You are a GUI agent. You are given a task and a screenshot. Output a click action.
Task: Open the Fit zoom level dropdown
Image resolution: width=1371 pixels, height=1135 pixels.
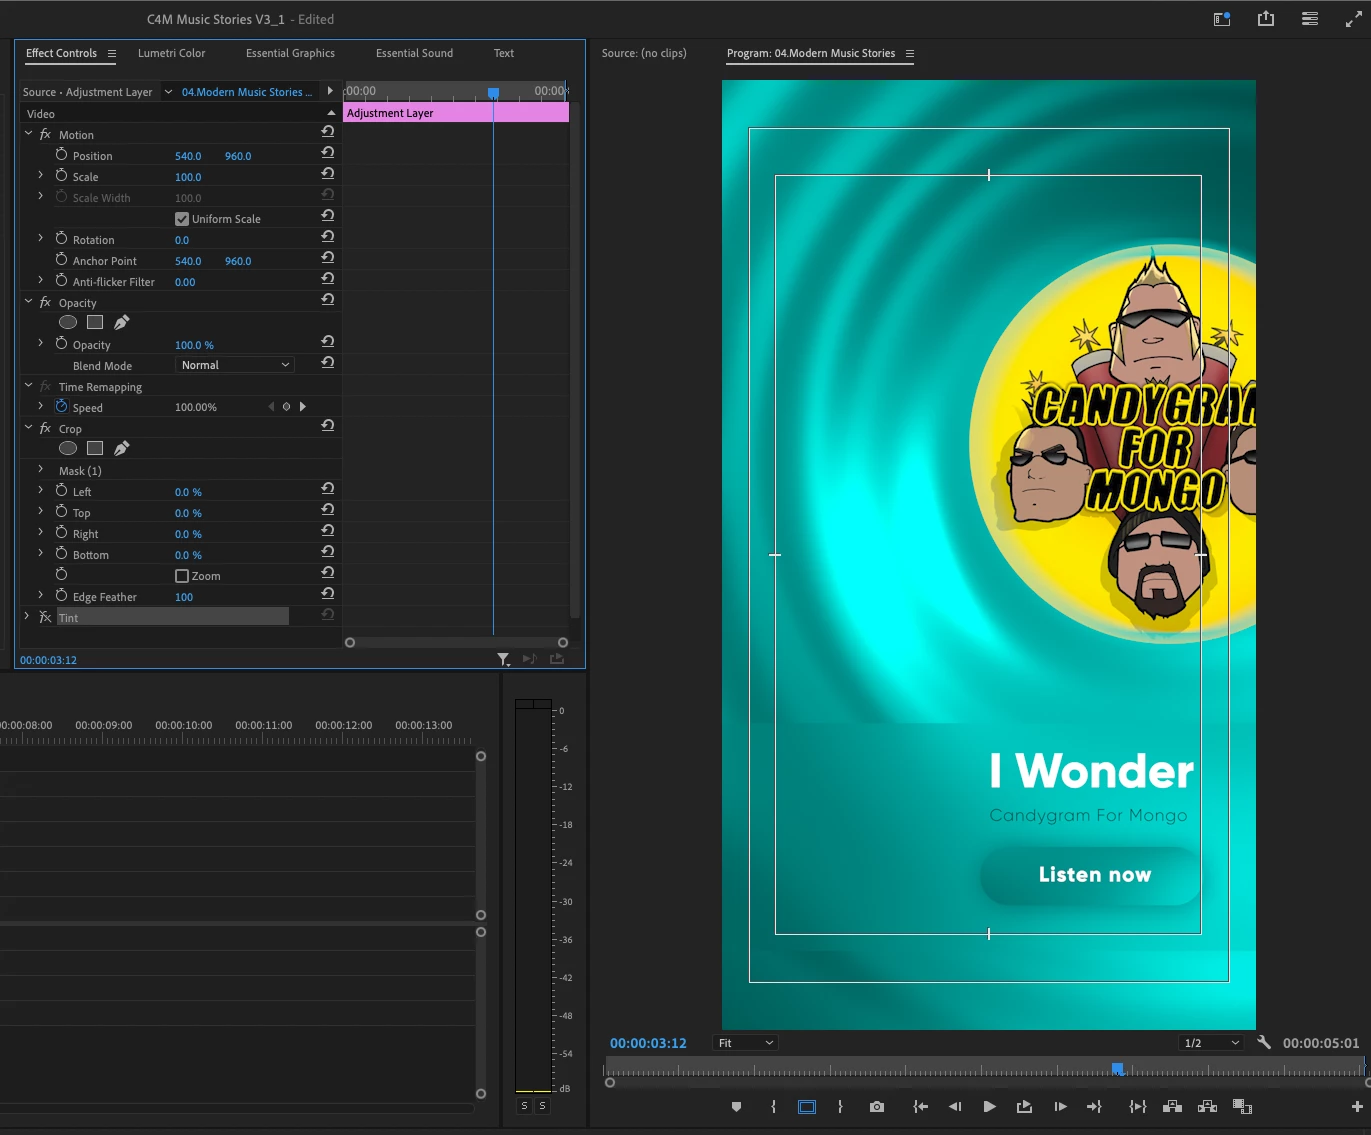(x=746, y=1043)
